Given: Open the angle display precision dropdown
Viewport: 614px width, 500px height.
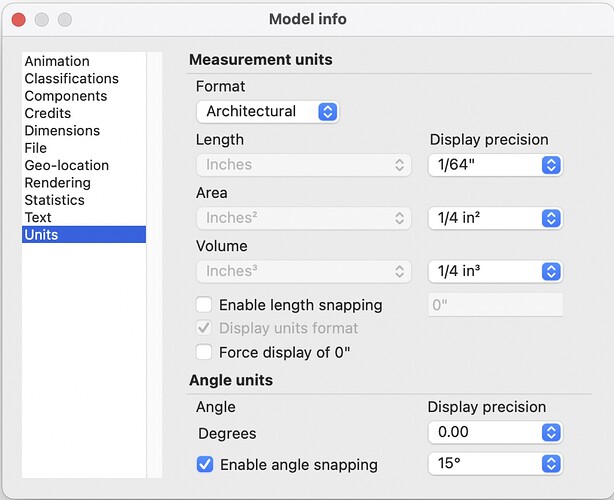Looking at the screenshot, I should [495, 433].
